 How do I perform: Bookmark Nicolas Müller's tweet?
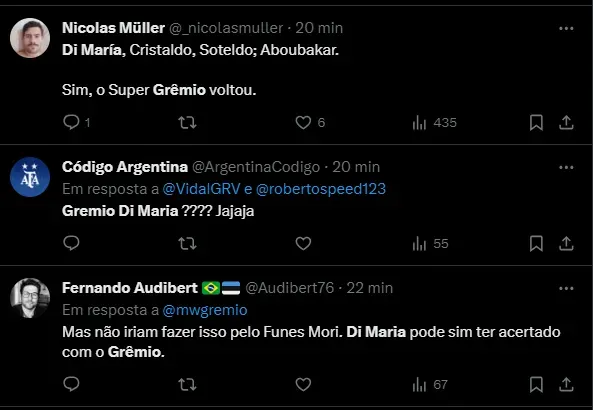pos(536,123)
